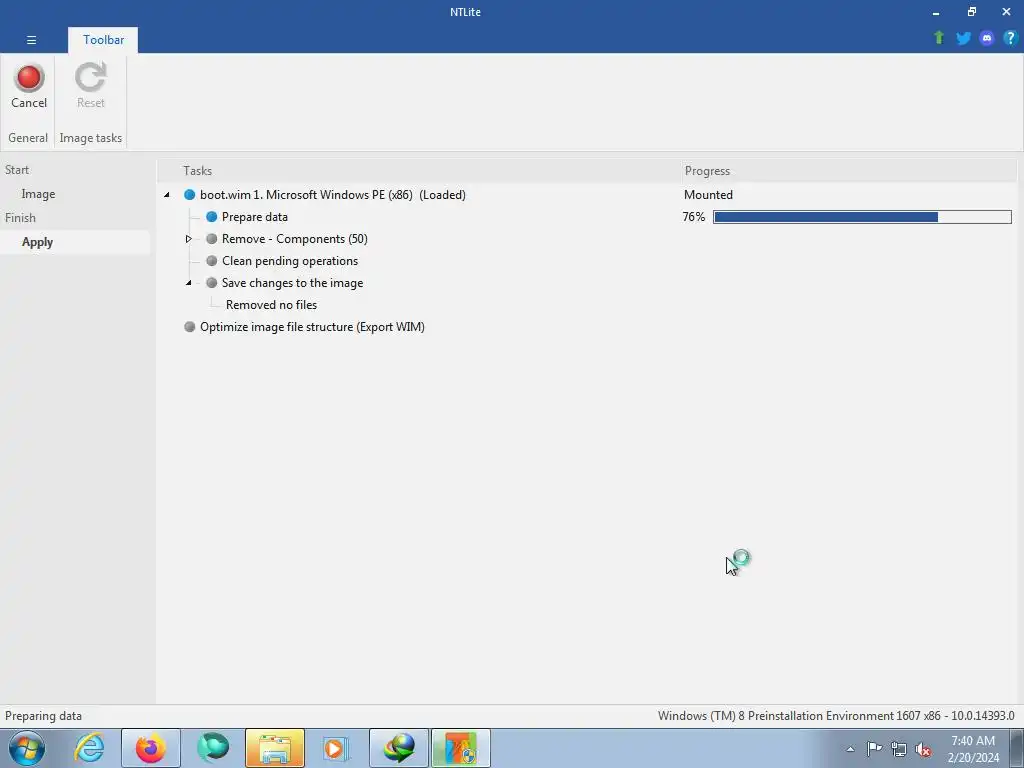
Task: Click grey dot beside Clean pending operations
Action: pos(212,261)
